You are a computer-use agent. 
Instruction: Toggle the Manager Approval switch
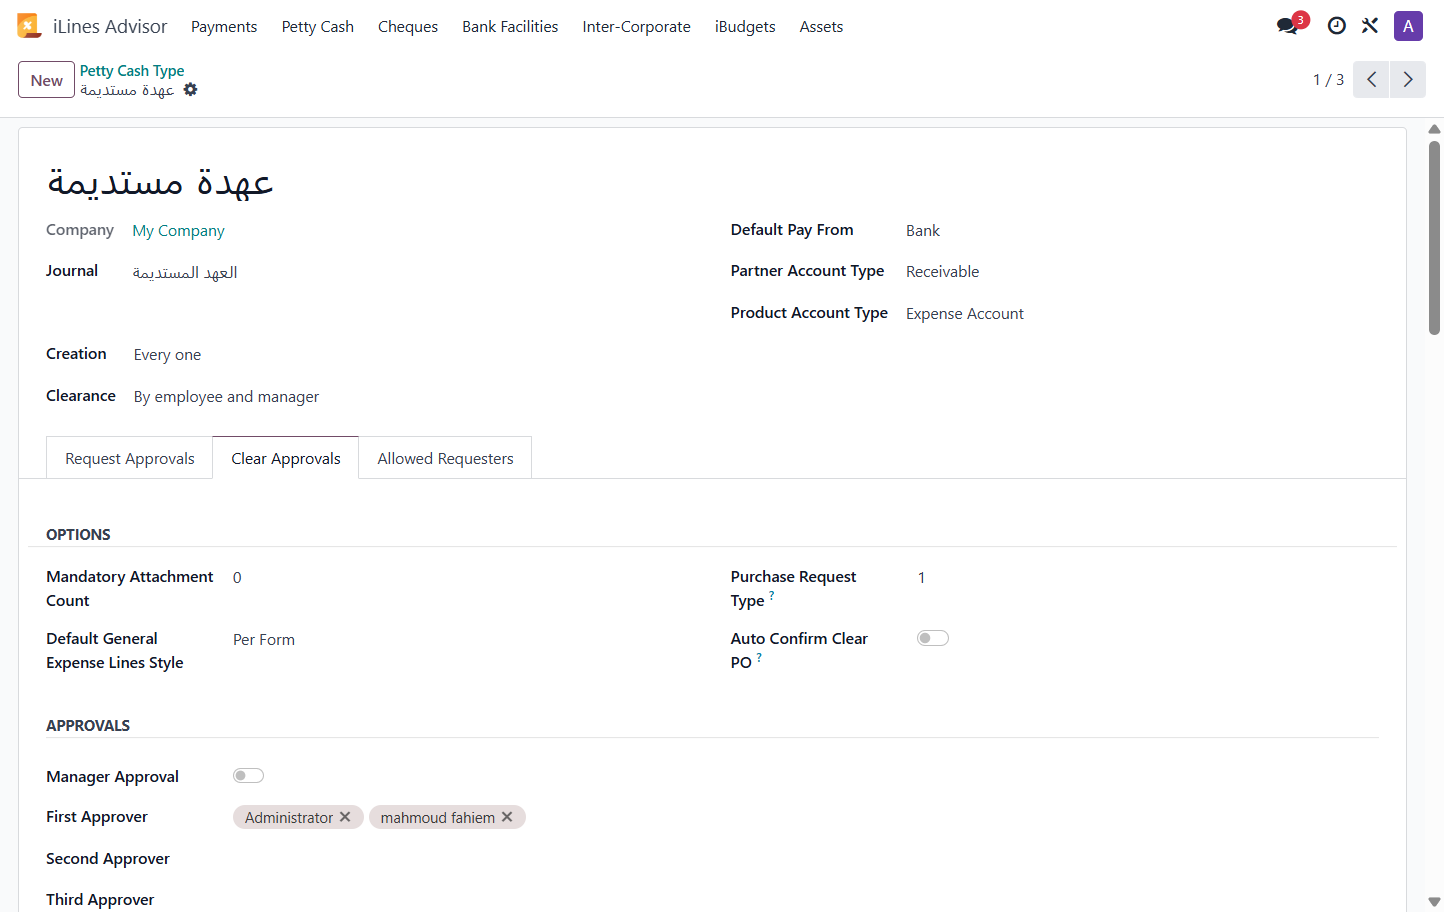tap(248, 776)
